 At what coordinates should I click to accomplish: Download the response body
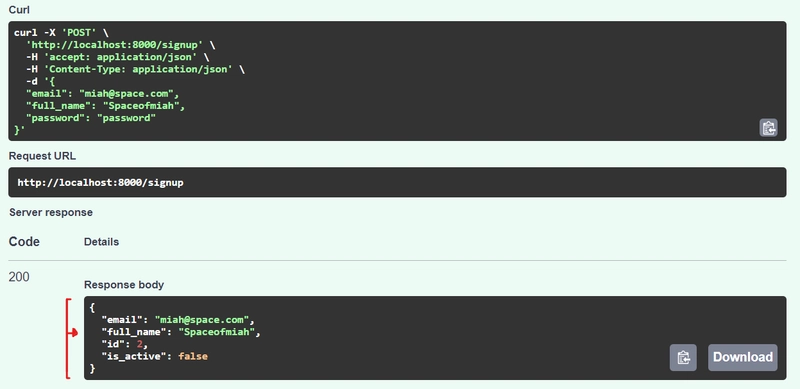point(743,357)
